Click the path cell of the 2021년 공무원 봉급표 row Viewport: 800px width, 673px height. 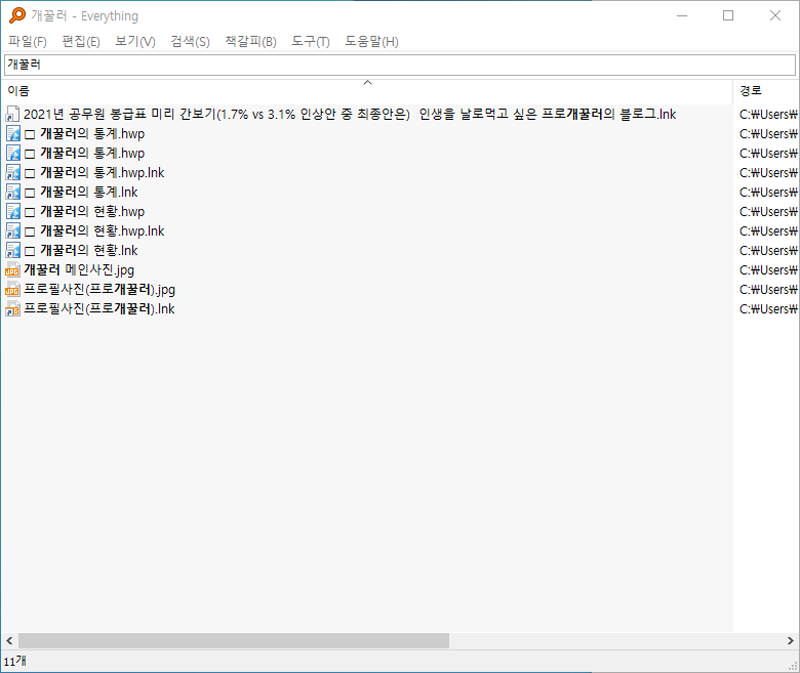click(767, 114)
